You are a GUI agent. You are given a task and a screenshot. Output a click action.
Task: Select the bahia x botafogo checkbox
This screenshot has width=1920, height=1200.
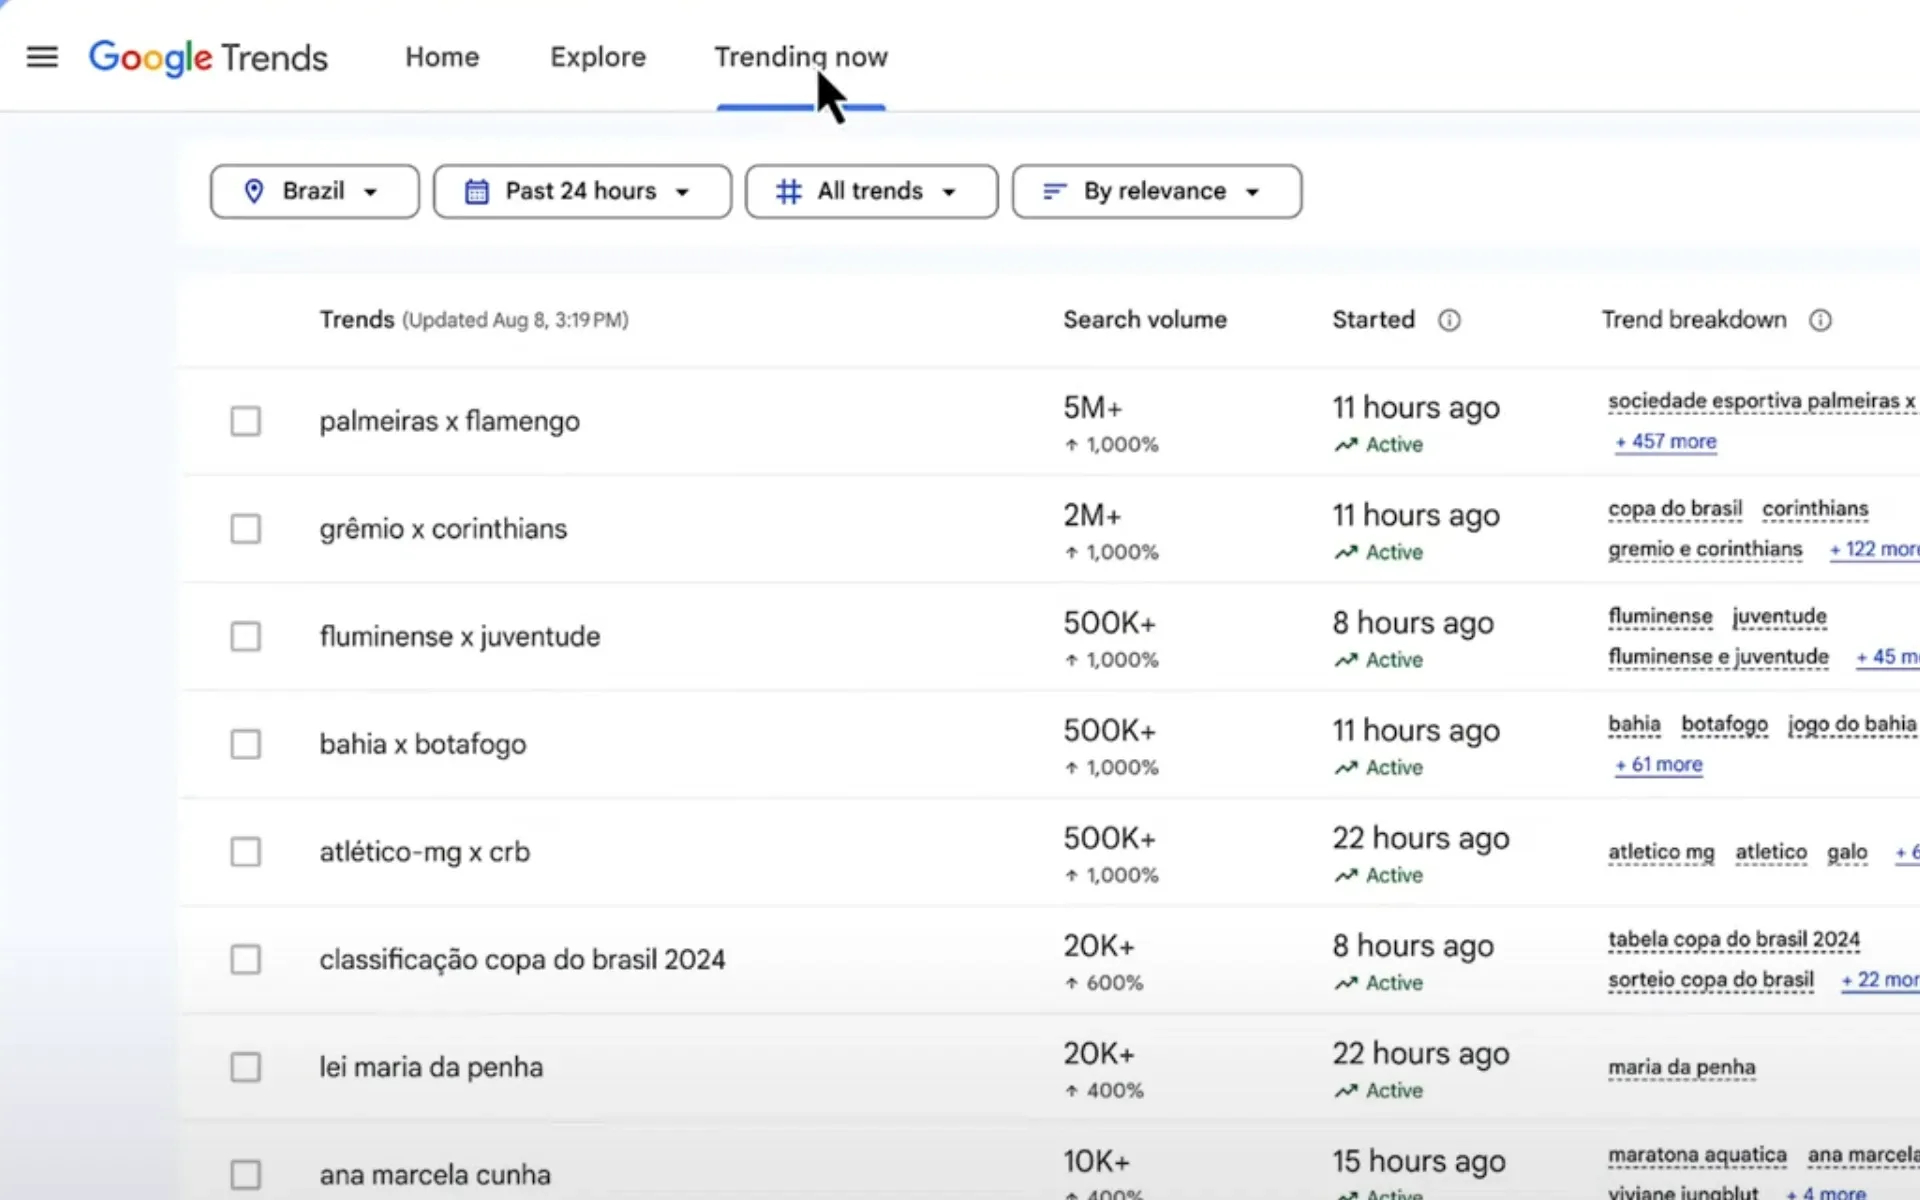coord(245,744)
